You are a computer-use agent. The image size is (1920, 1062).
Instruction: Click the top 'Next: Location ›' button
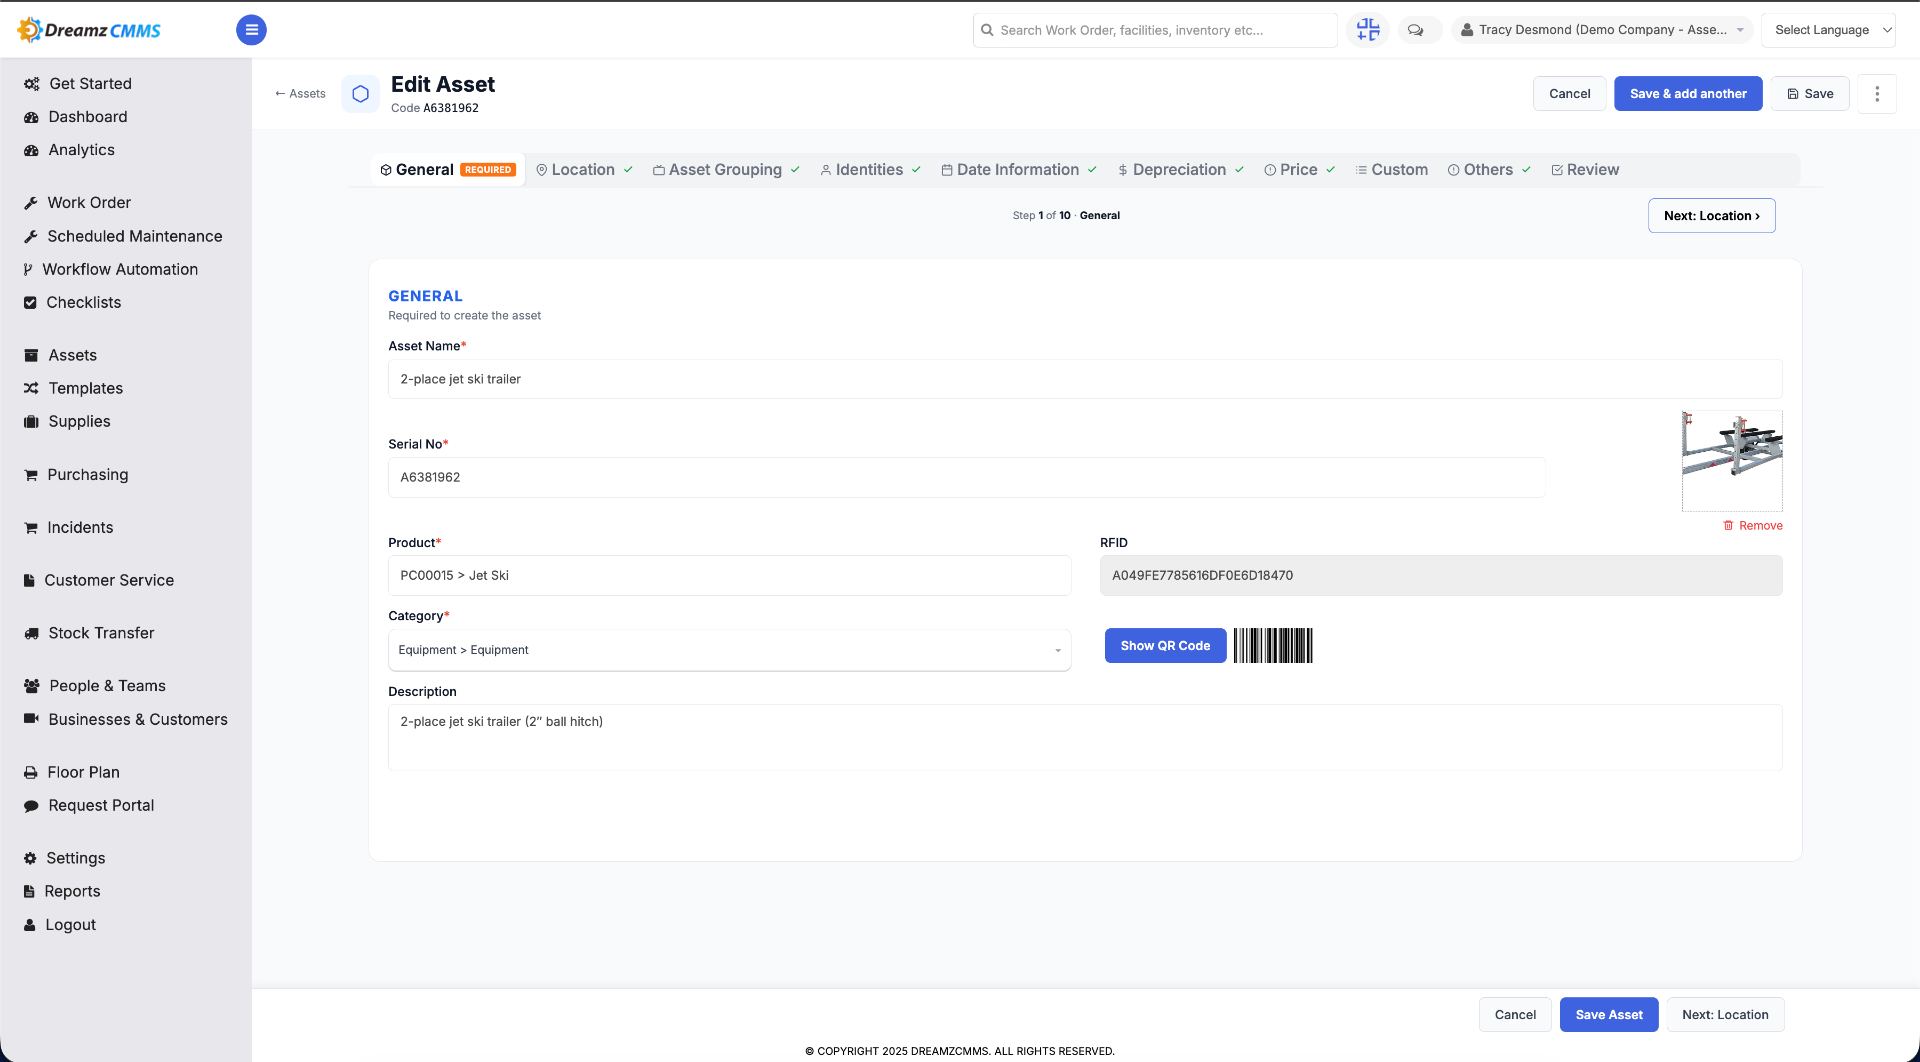[1711, 216]
